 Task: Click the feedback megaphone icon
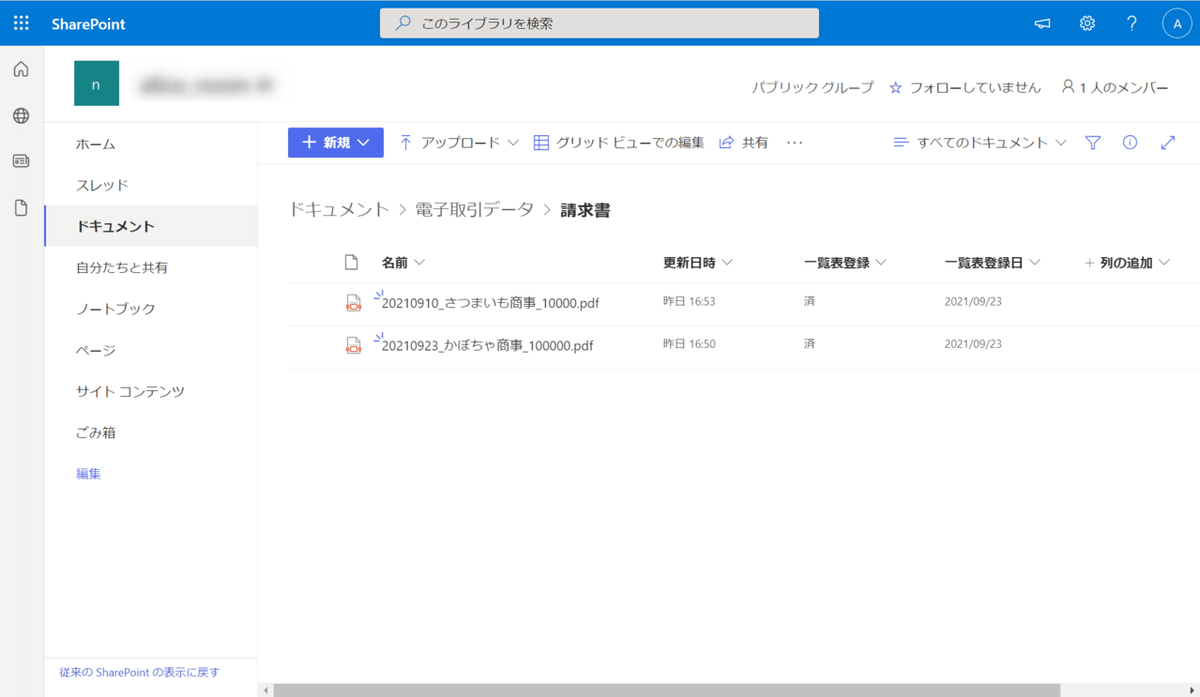point(1042,23)
